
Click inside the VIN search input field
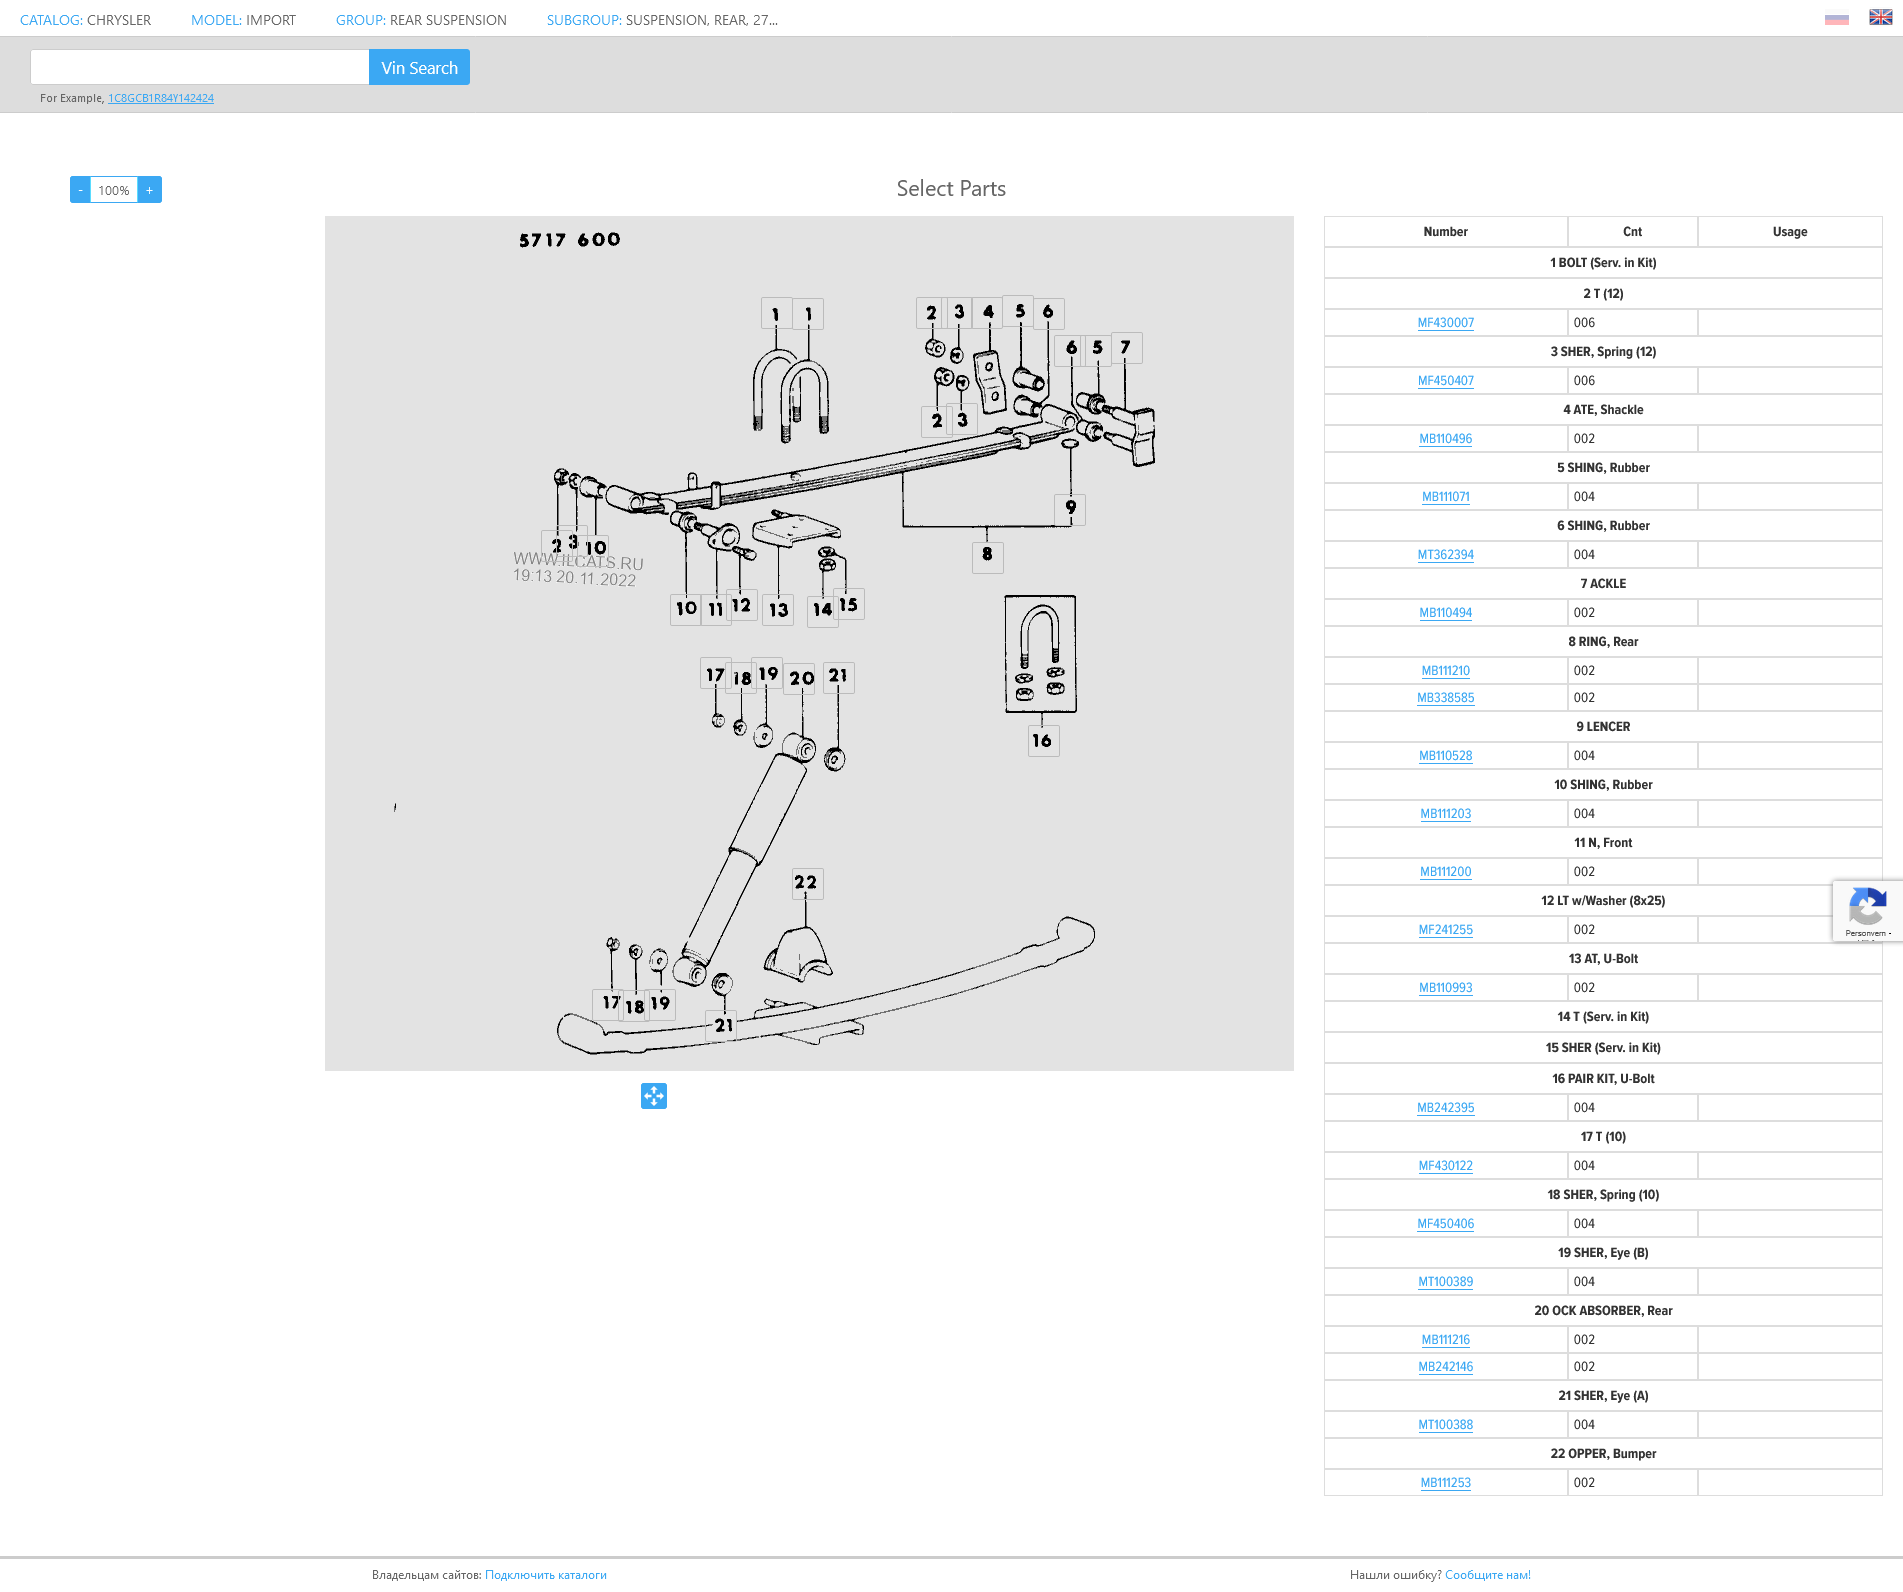(200, 67)
